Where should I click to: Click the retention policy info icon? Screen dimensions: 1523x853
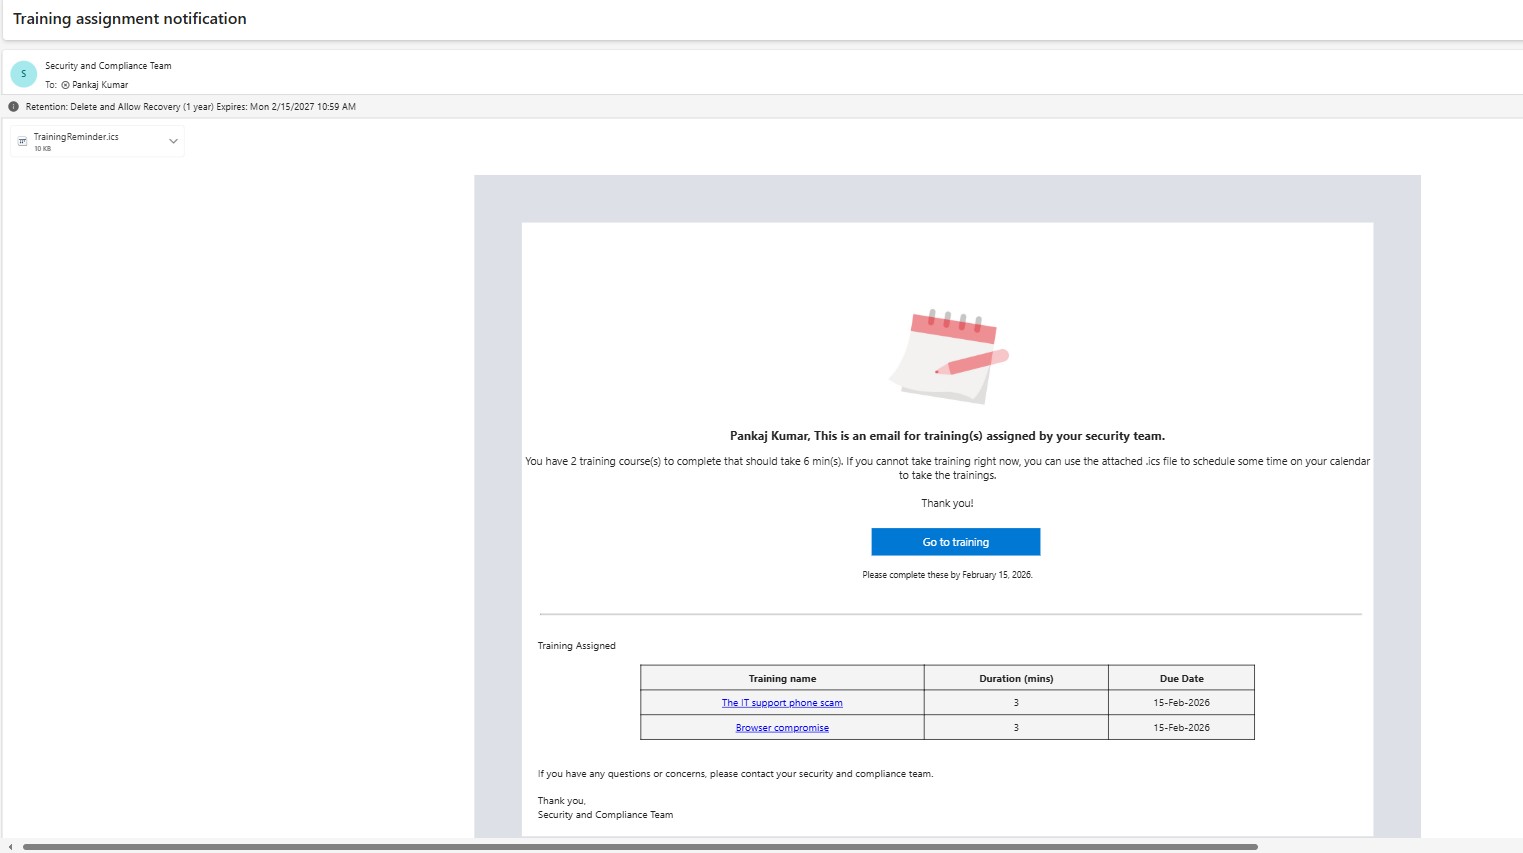click(13, 107)
